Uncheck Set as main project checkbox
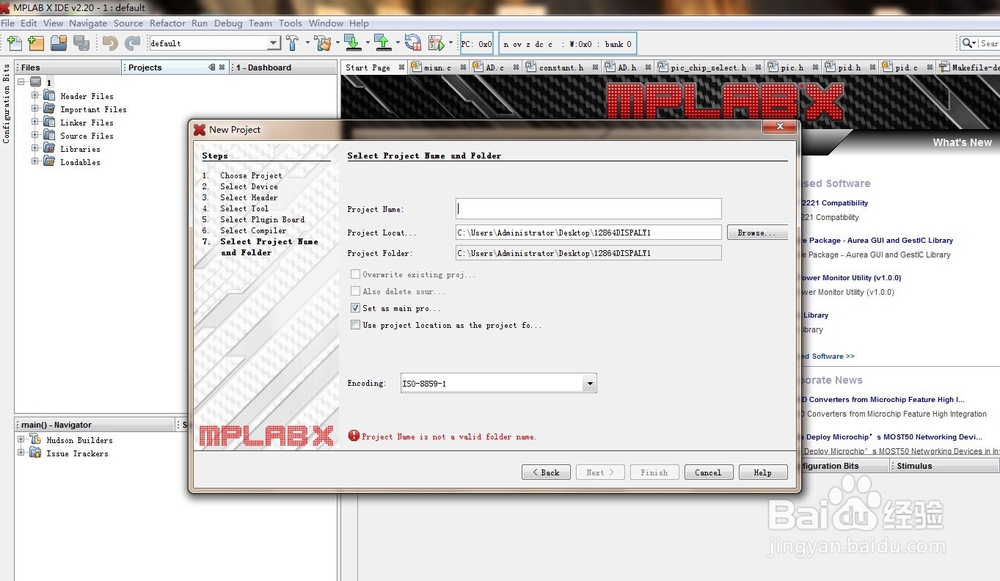Screen dimensions: 1000x581 [x=355, y=308]
